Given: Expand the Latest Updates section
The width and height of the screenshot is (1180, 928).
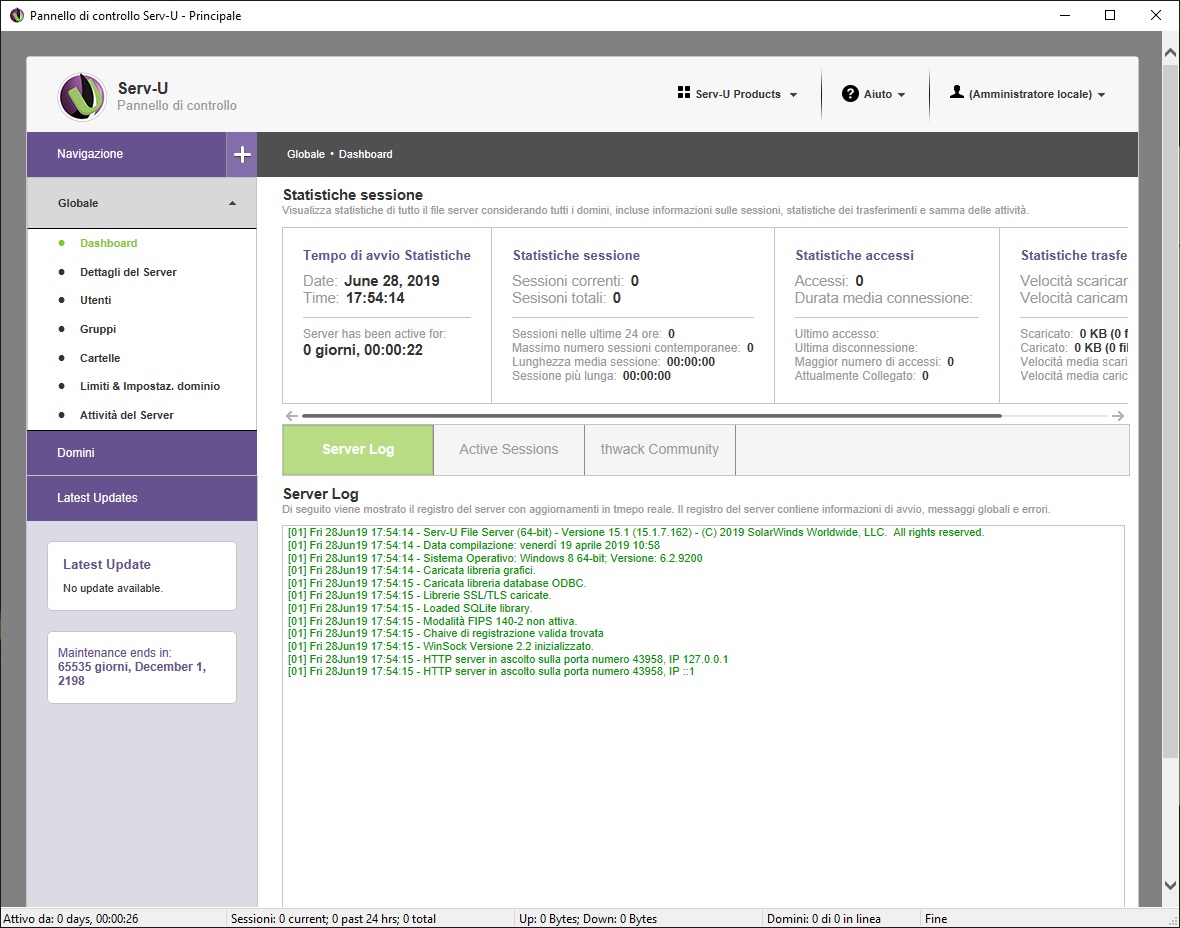Looking at the screenshot, I should pyautogui.click(x=141, y=497).
